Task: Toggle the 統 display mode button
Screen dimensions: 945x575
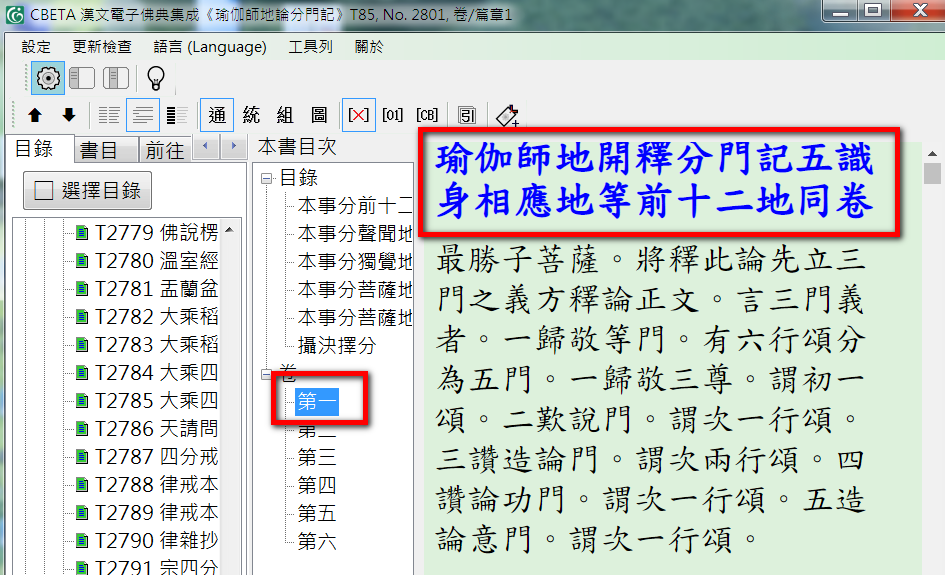Action: click(251, 115)
